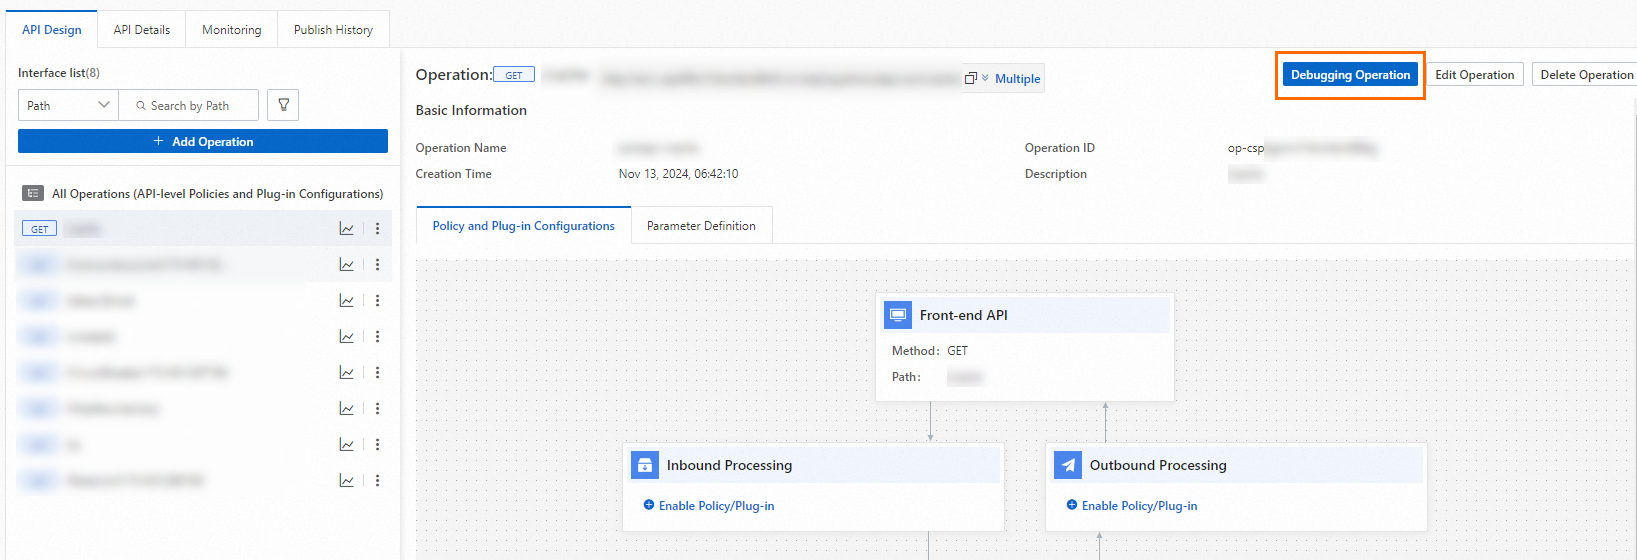
Task: Click the creation time Nov 13, 2024, 06:42:10
Action: pyautogui.click(x=679, y=174)
